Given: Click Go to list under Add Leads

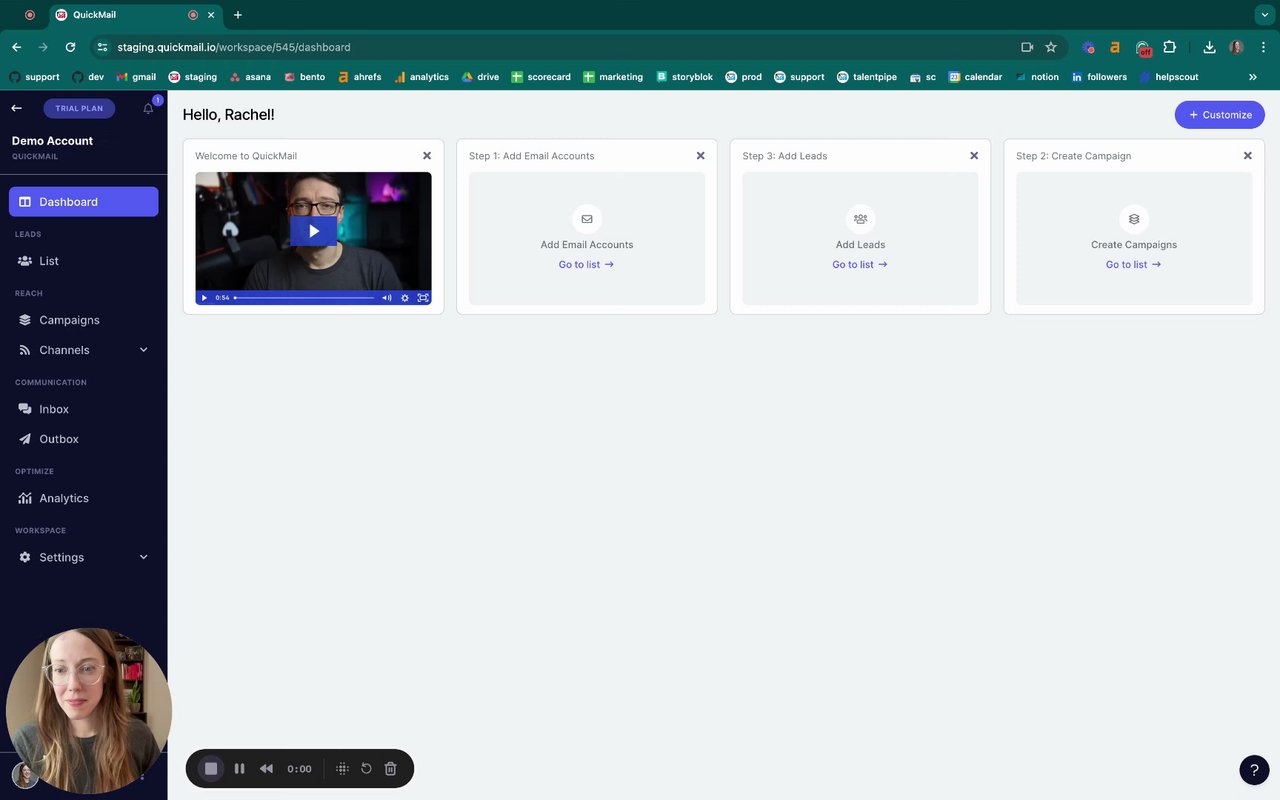Looking at the screenshot, I should [860, 265].
